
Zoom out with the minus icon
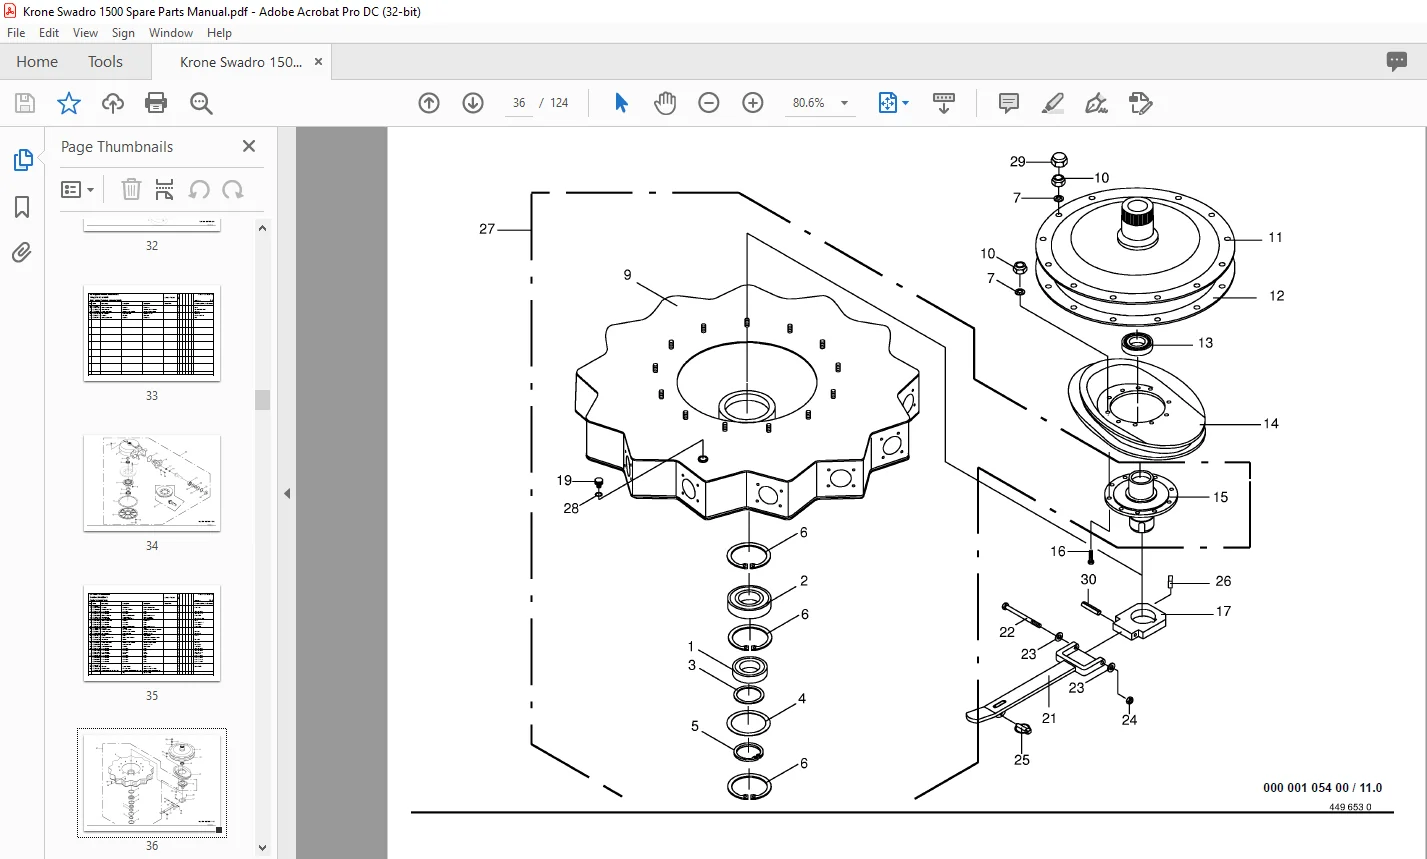pos(709,103)
